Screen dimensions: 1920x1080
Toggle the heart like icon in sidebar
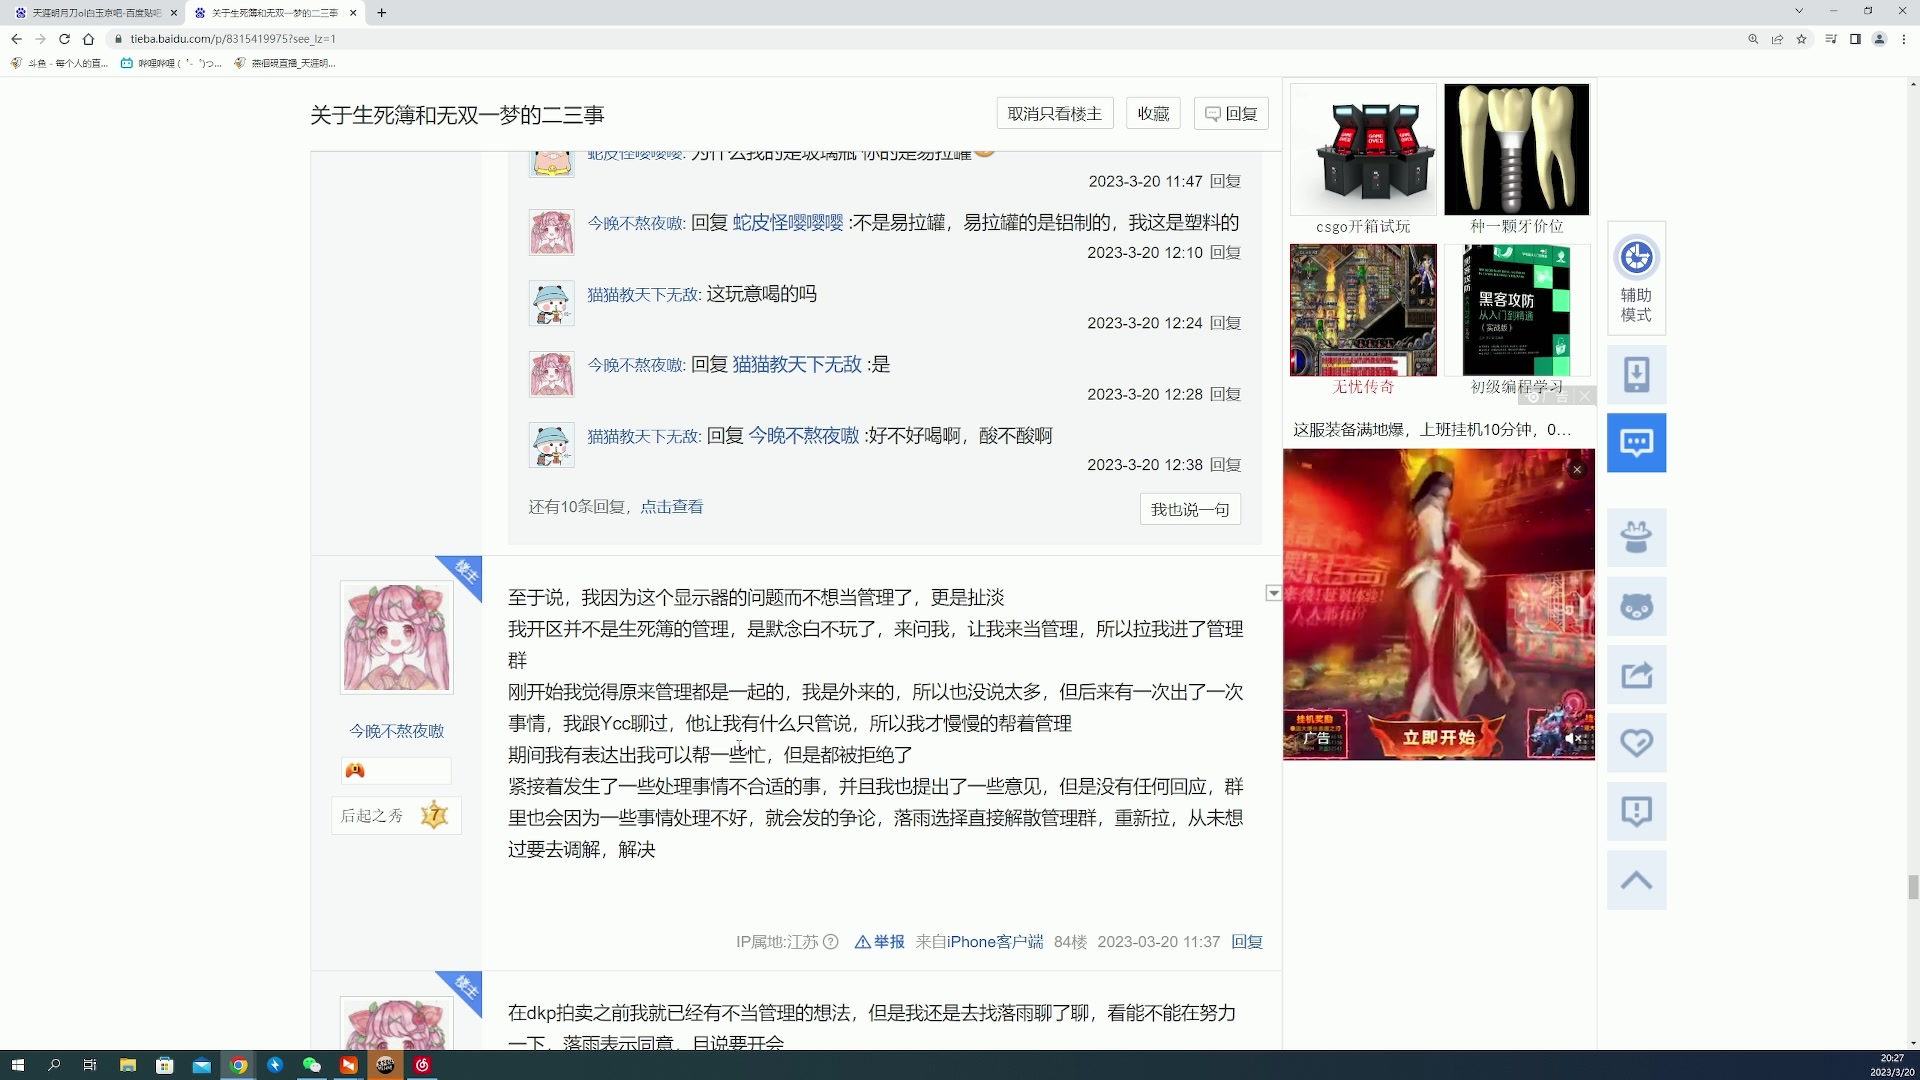point(1637,742)
